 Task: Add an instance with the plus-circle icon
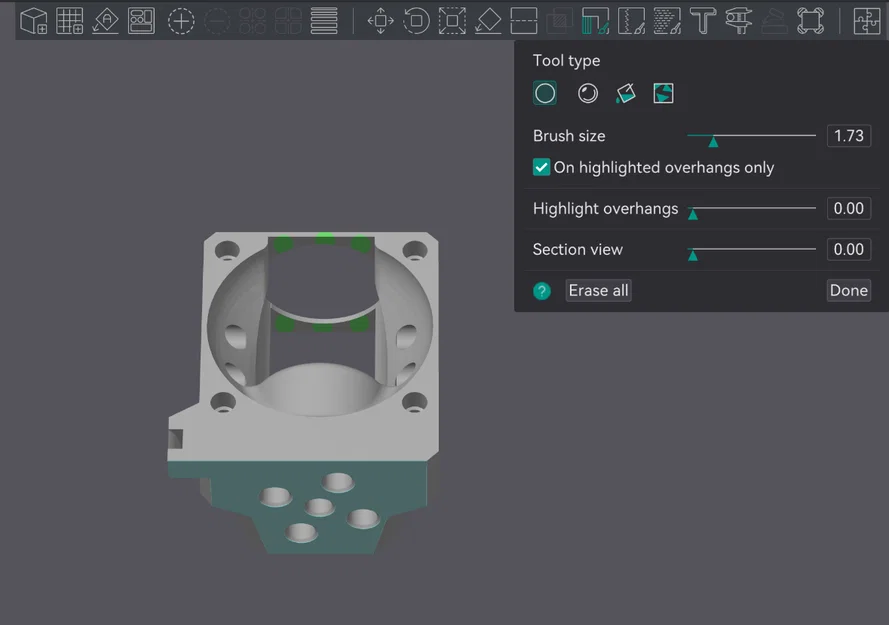click(181, 22)
